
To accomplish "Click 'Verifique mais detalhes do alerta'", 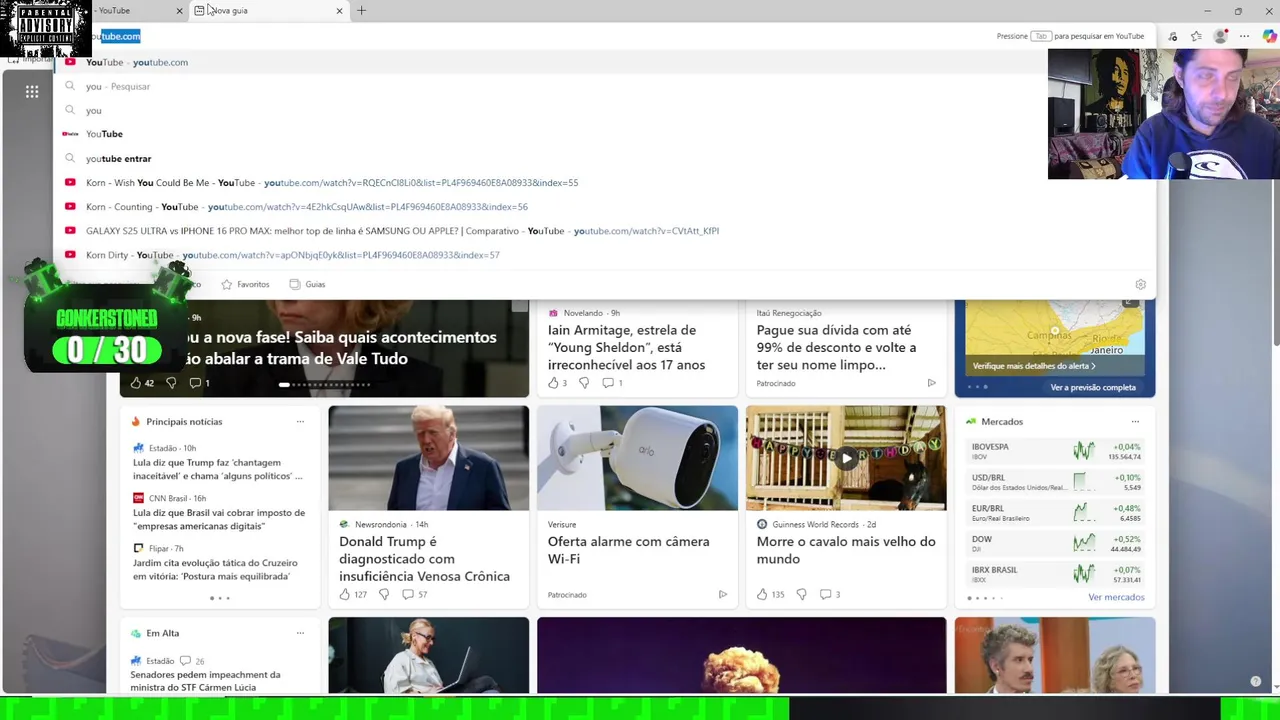I will coord(1034,366).
